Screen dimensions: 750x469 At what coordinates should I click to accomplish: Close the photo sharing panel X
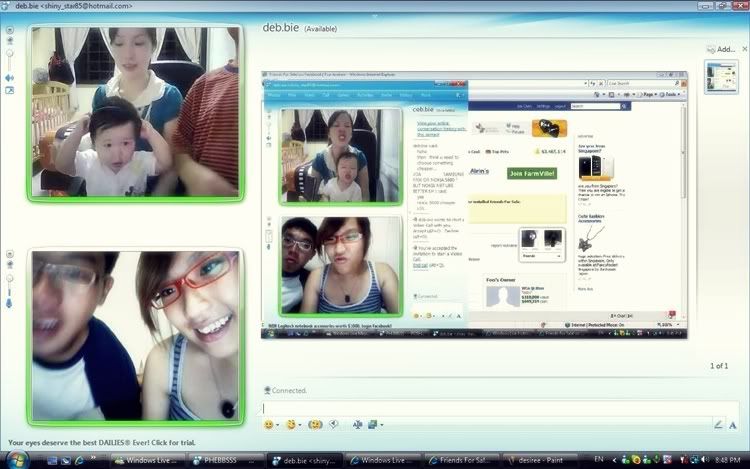[x=745, y=49]
